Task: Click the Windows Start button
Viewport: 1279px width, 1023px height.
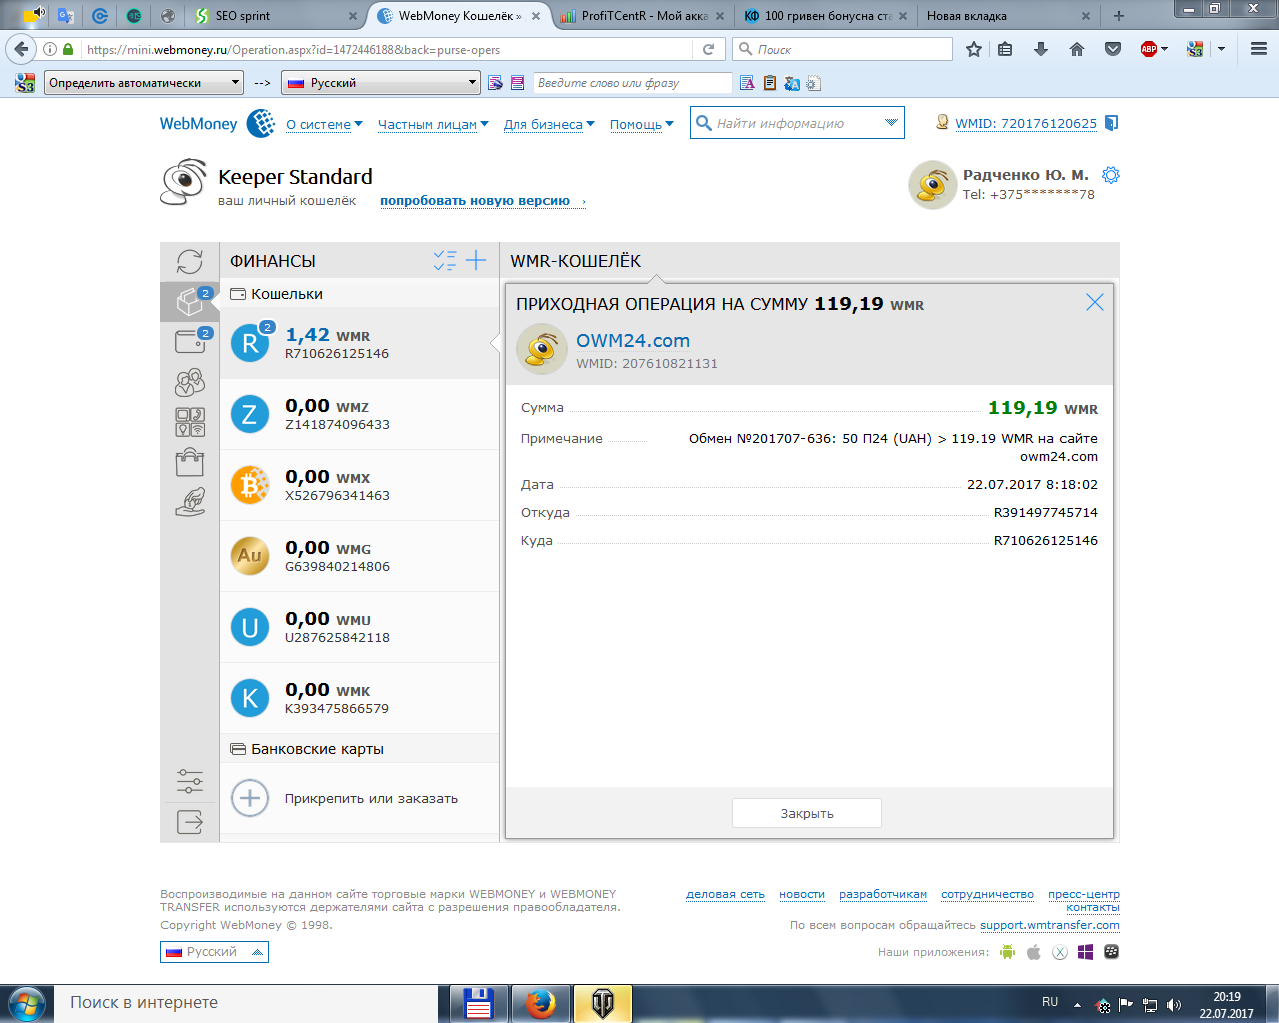Action: [x=26, y=1003]
